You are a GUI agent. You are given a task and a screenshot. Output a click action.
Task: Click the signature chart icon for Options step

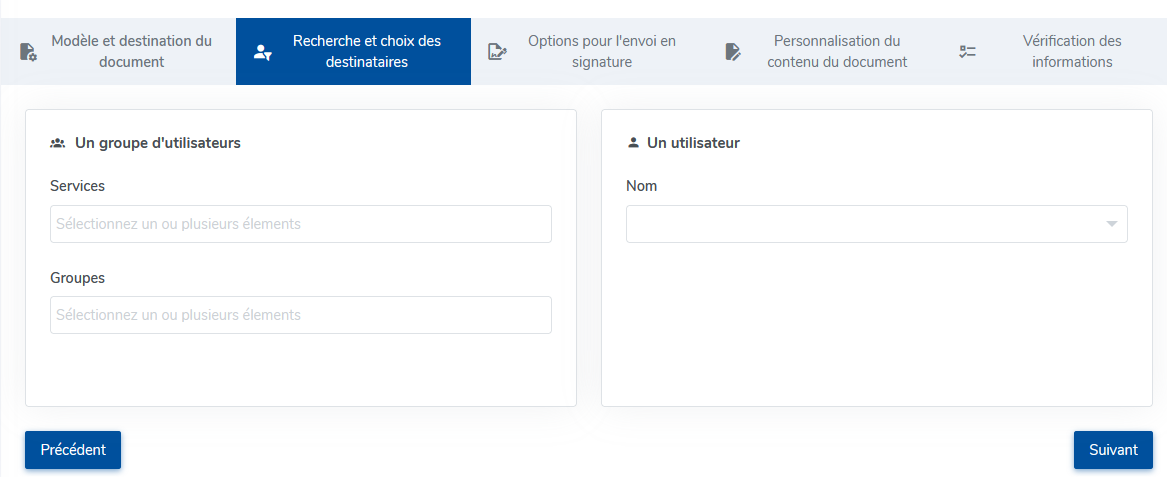tap(497, 51)
